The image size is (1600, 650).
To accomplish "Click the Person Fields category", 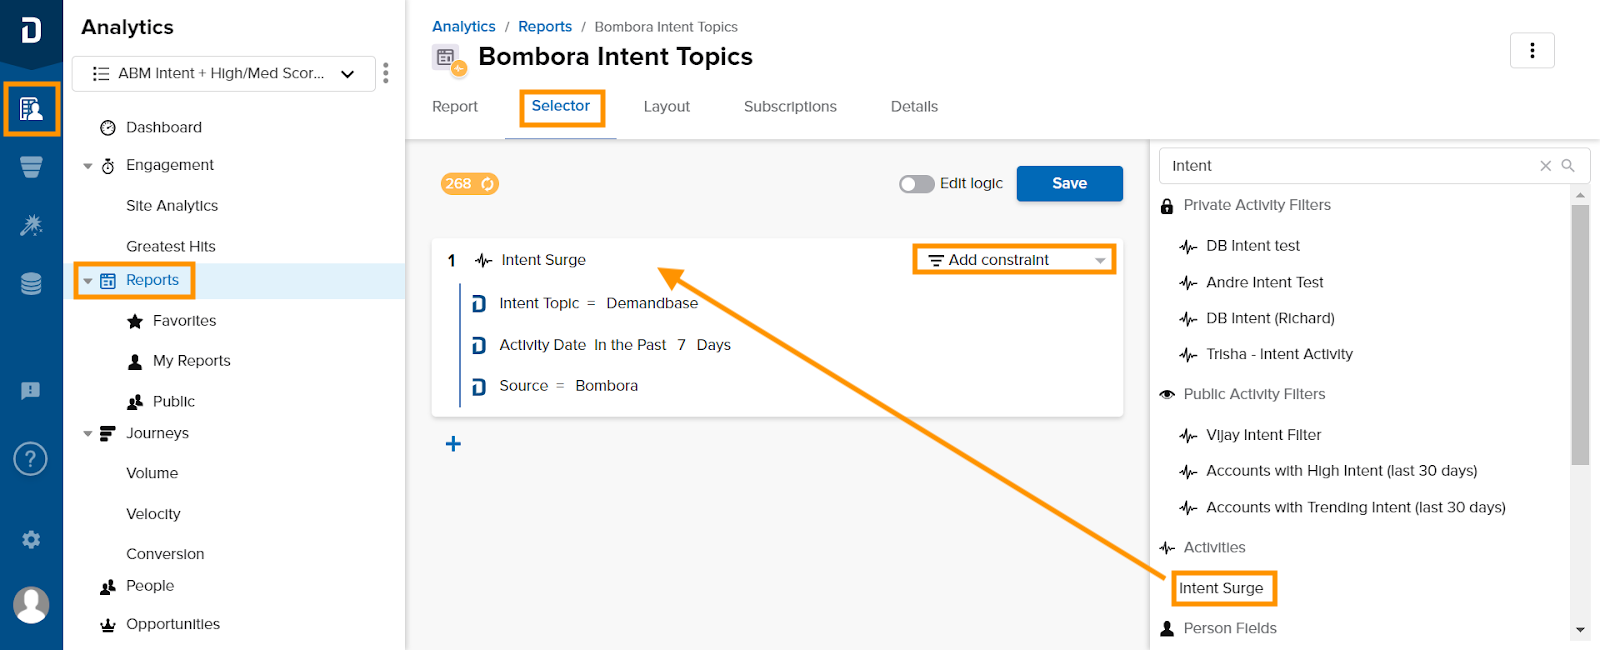I will click(x=1230, y=629).
